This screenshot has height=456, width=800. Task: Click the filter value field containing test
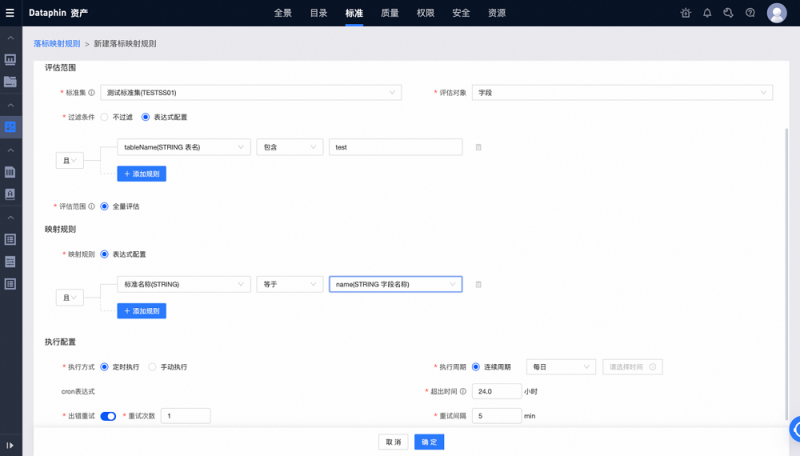pyautogui.click(x=395, y=147)
